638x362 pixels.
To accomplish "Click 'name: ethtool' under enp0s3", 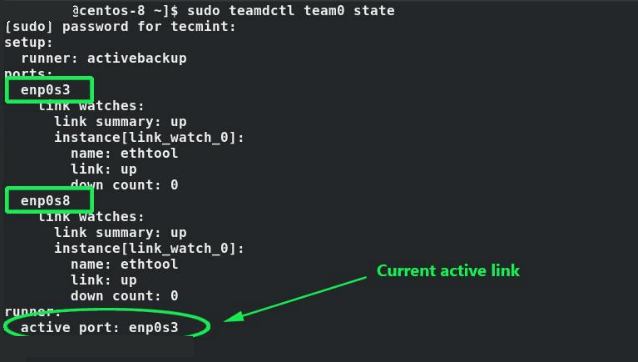I will pos(125,153).
